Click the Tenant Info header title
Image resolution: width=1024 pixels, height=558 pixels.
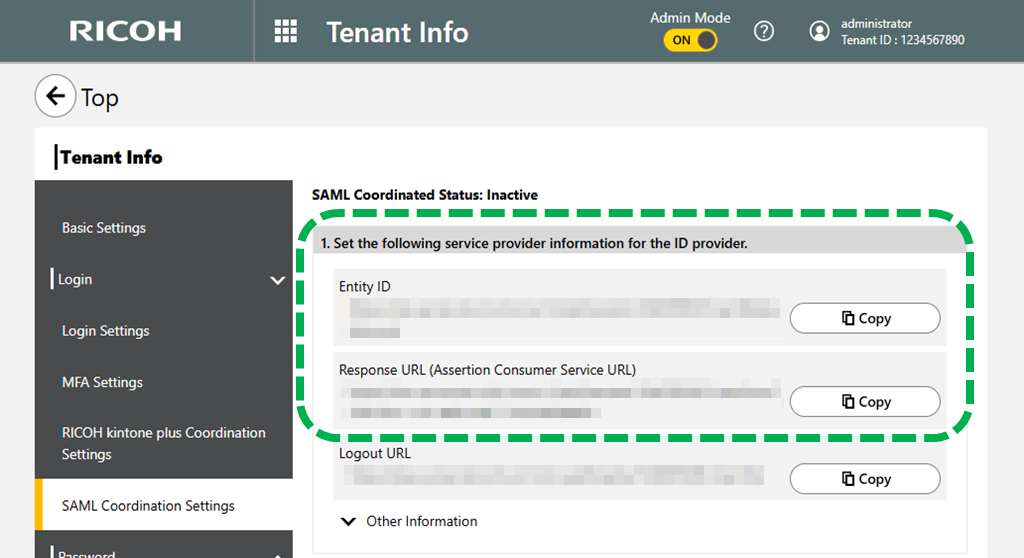[397, 32]
